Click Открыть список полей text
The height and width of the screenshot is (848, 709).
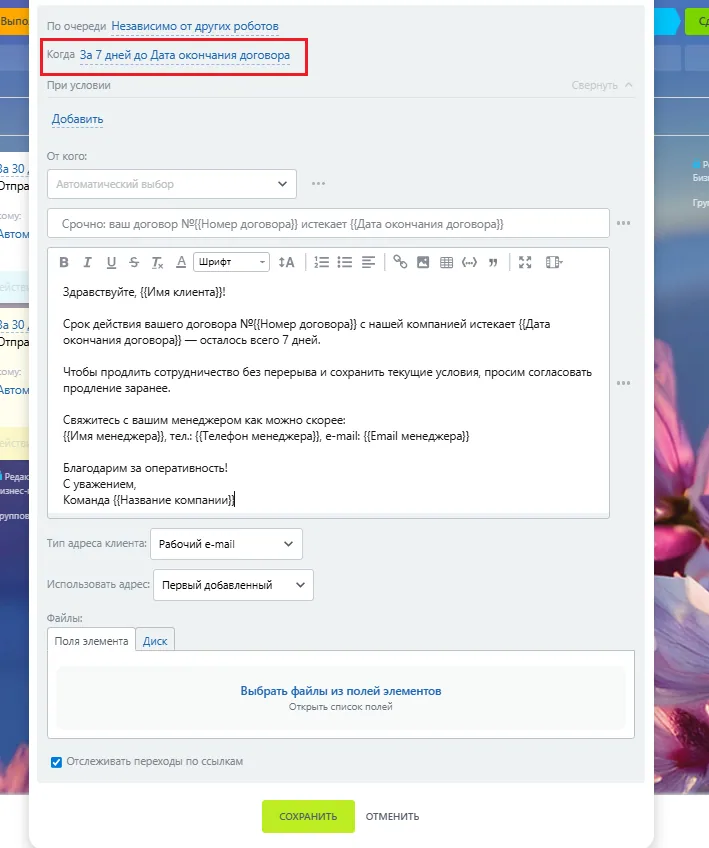click(341, 707)
